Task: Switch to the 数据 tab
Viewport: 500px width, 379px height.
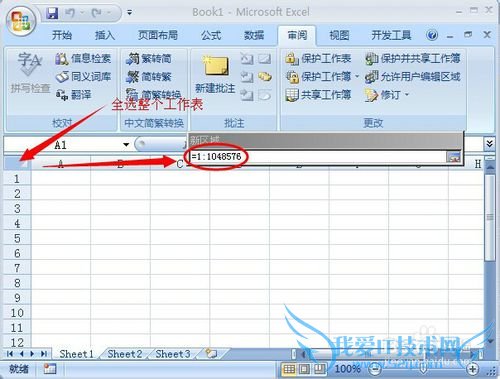Action: [x=254, y=35]
